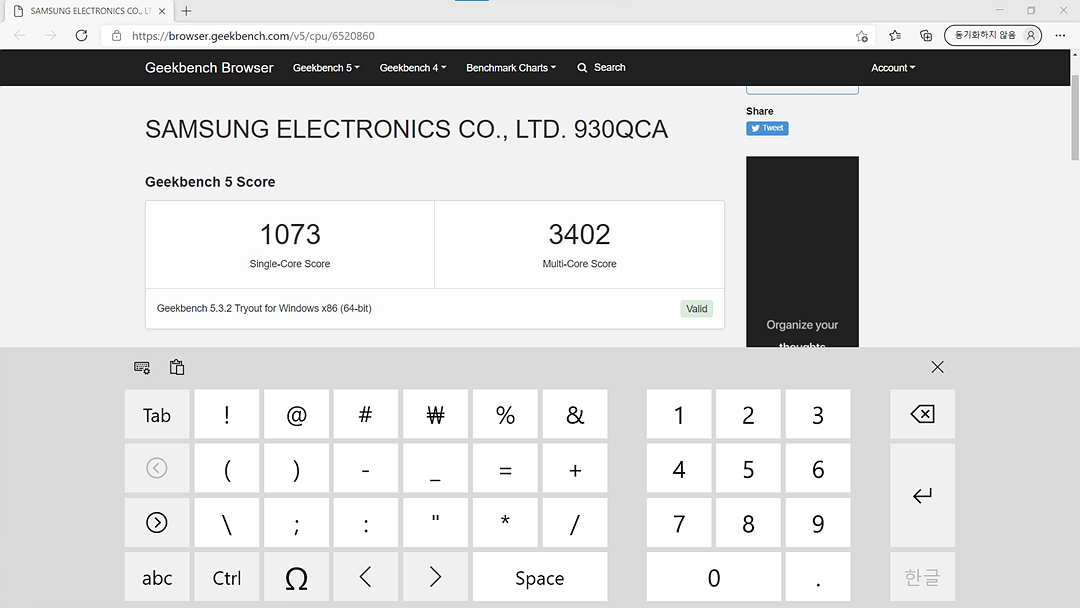Tap the closing parenthesis key
Image resolution: width=1080 pixels, height=608 pixels.
click(296, 468)
